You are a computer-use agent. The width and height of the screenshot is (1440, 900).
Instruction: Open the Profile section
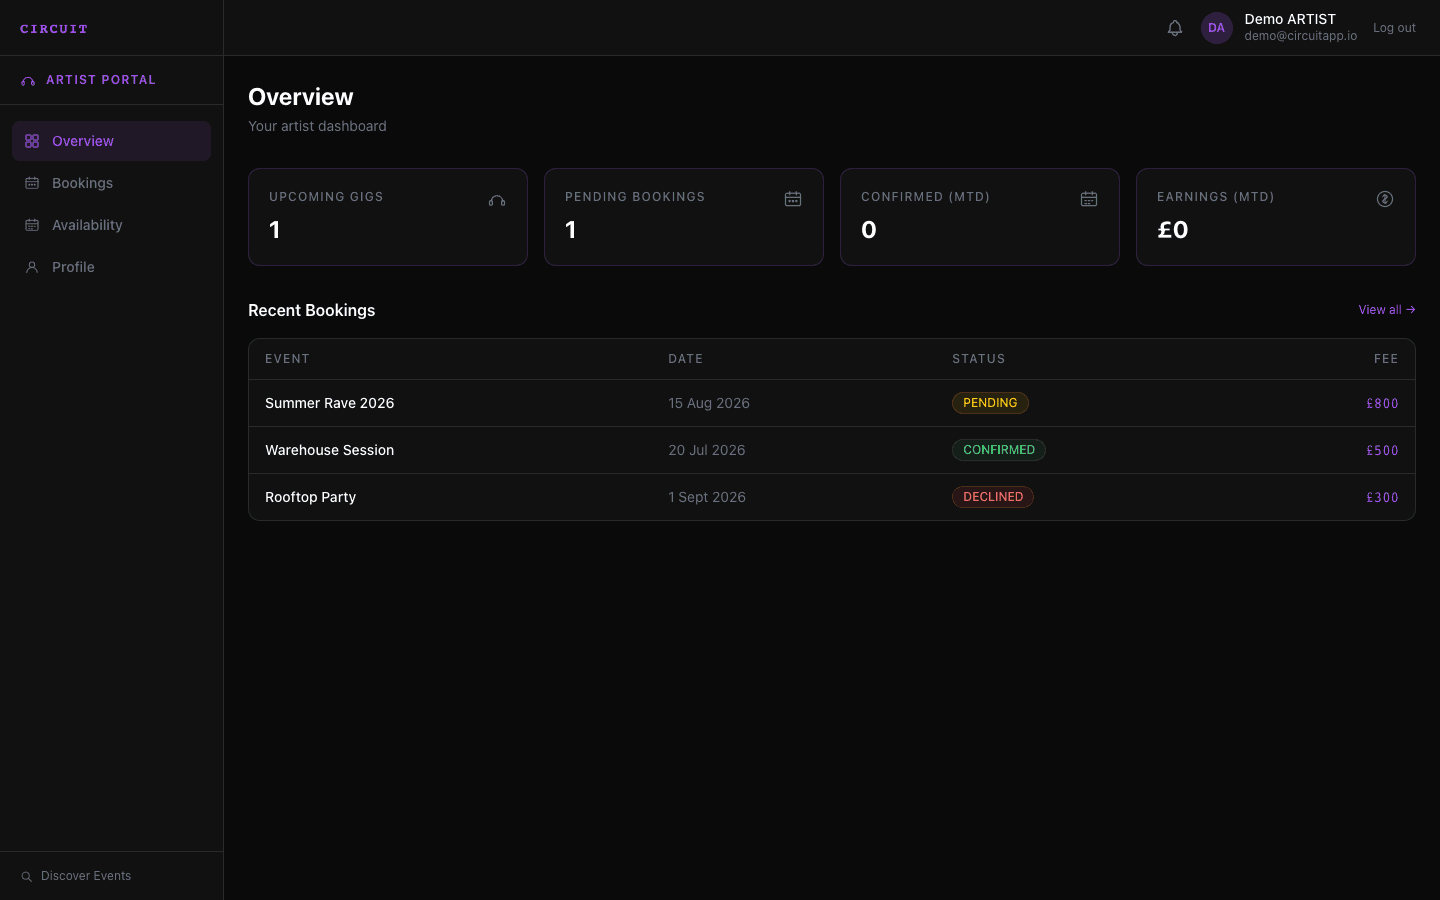pyautogui.click(x=111, y=267)
